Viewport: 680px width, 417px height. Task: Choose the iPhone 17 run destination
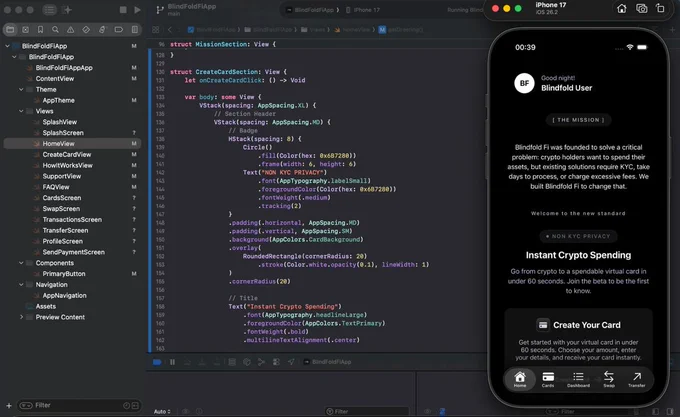(363, 10)
